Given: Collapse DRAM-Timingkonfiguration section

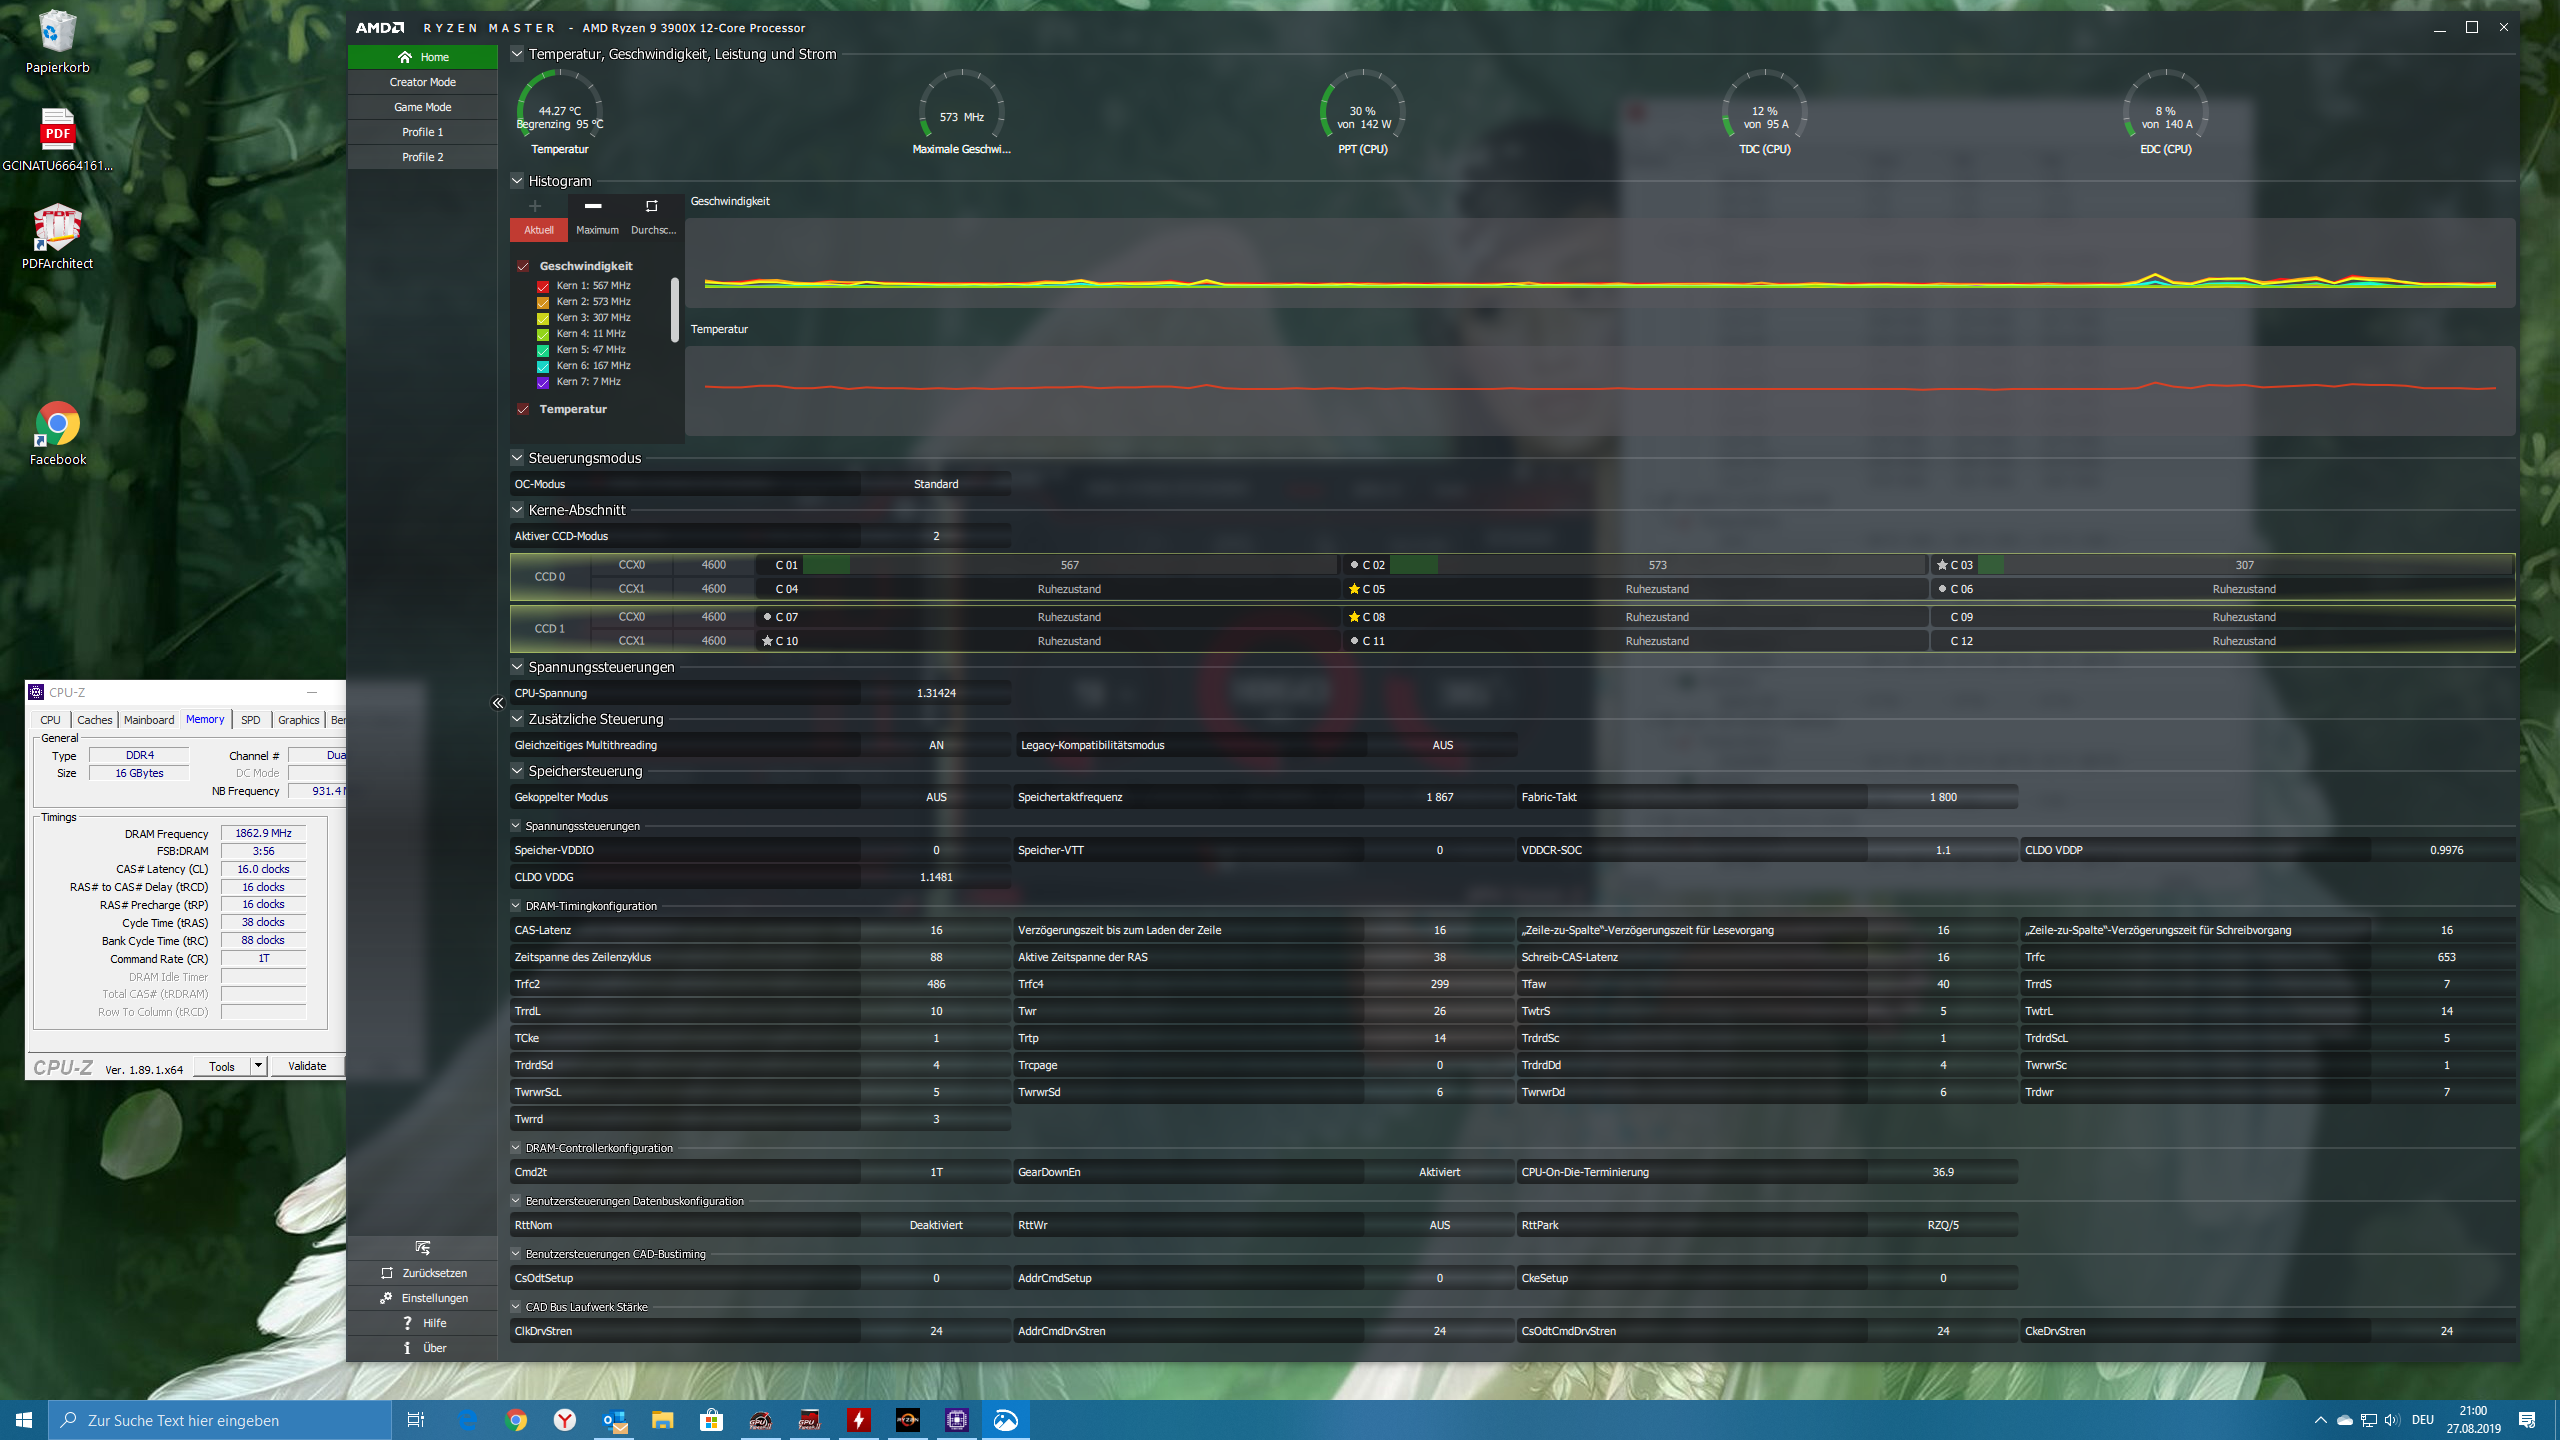Looking at the screenshot, I should tap(516, 906).
